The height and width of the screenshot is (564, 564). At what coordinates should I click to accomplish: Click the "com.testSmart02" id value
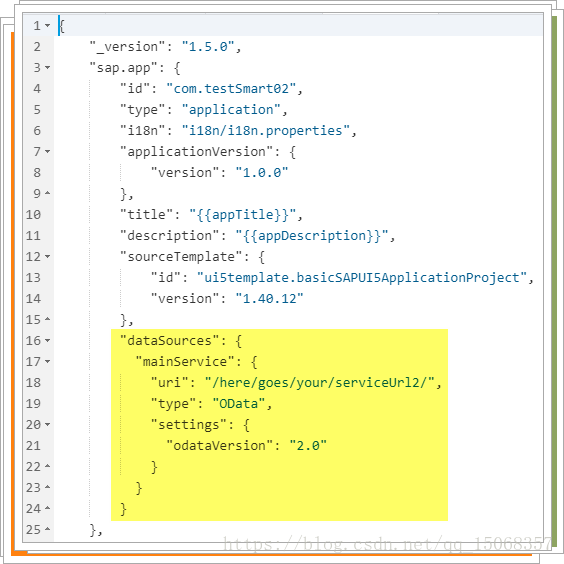(x=231, y=88)
